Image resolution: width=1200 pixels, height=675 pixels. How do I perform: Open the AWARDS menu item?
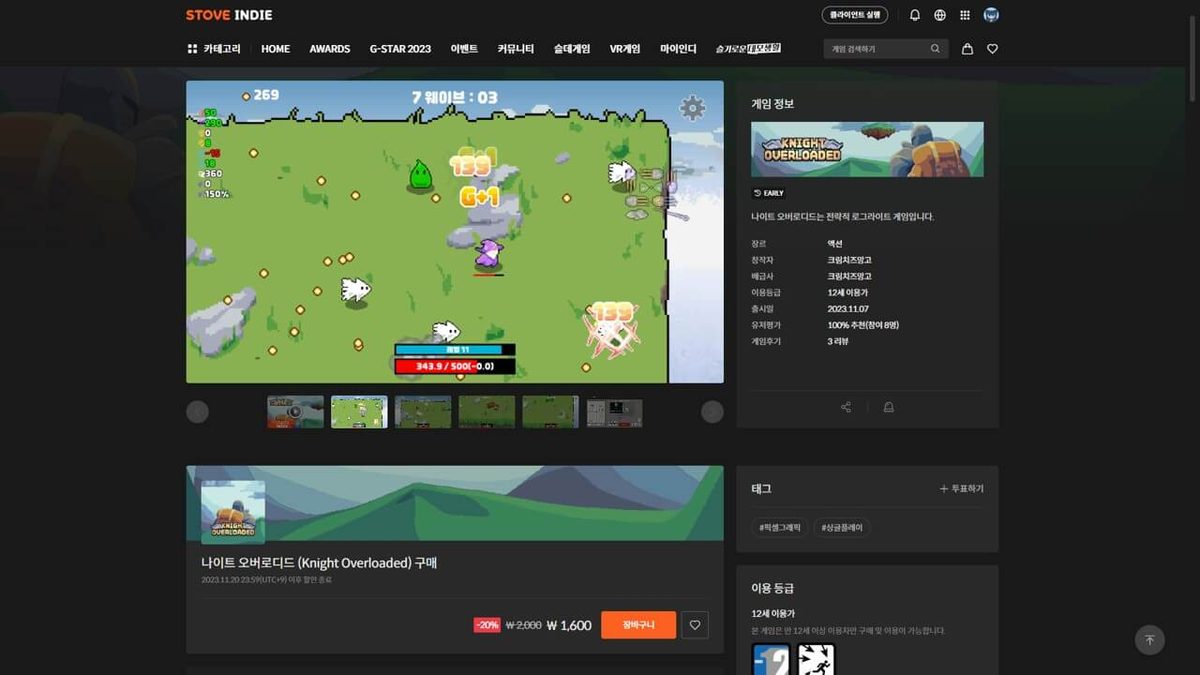pos(330,49)
